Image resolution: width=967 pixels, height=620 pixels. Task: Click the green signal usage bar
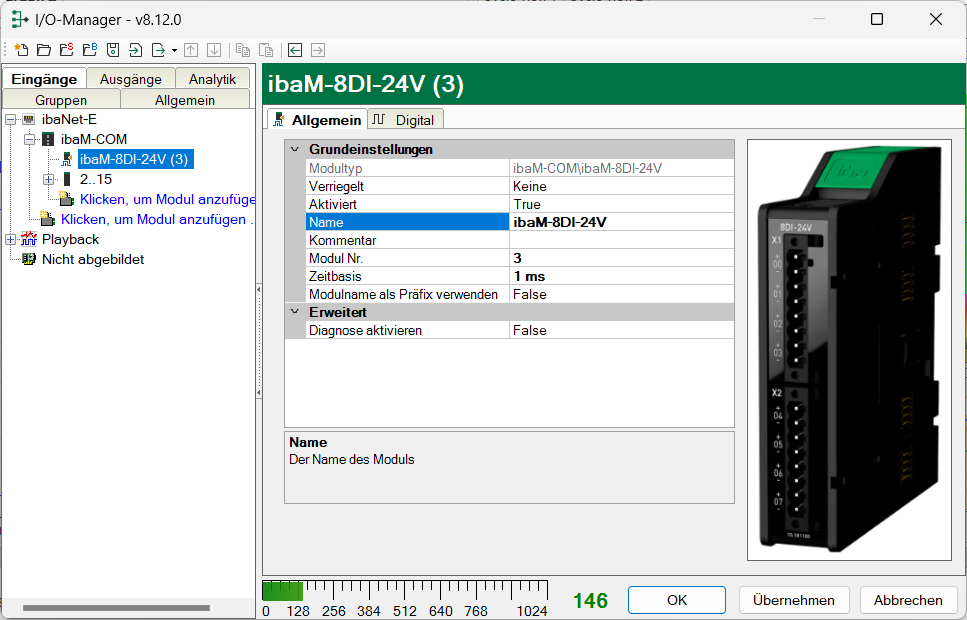[x=282, y=591]
